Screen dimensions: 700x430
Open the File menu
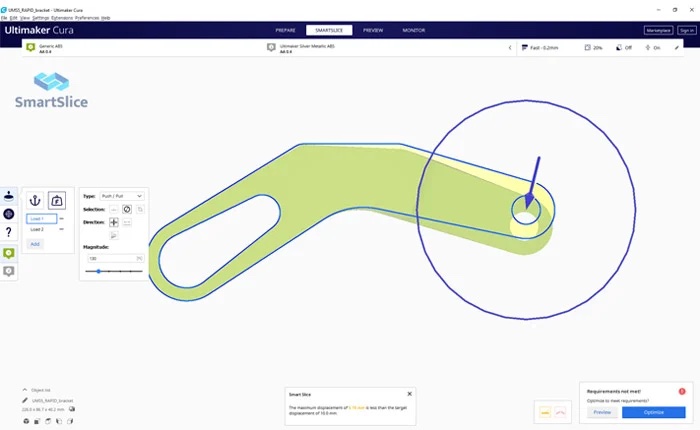click(x=4, y=18)
